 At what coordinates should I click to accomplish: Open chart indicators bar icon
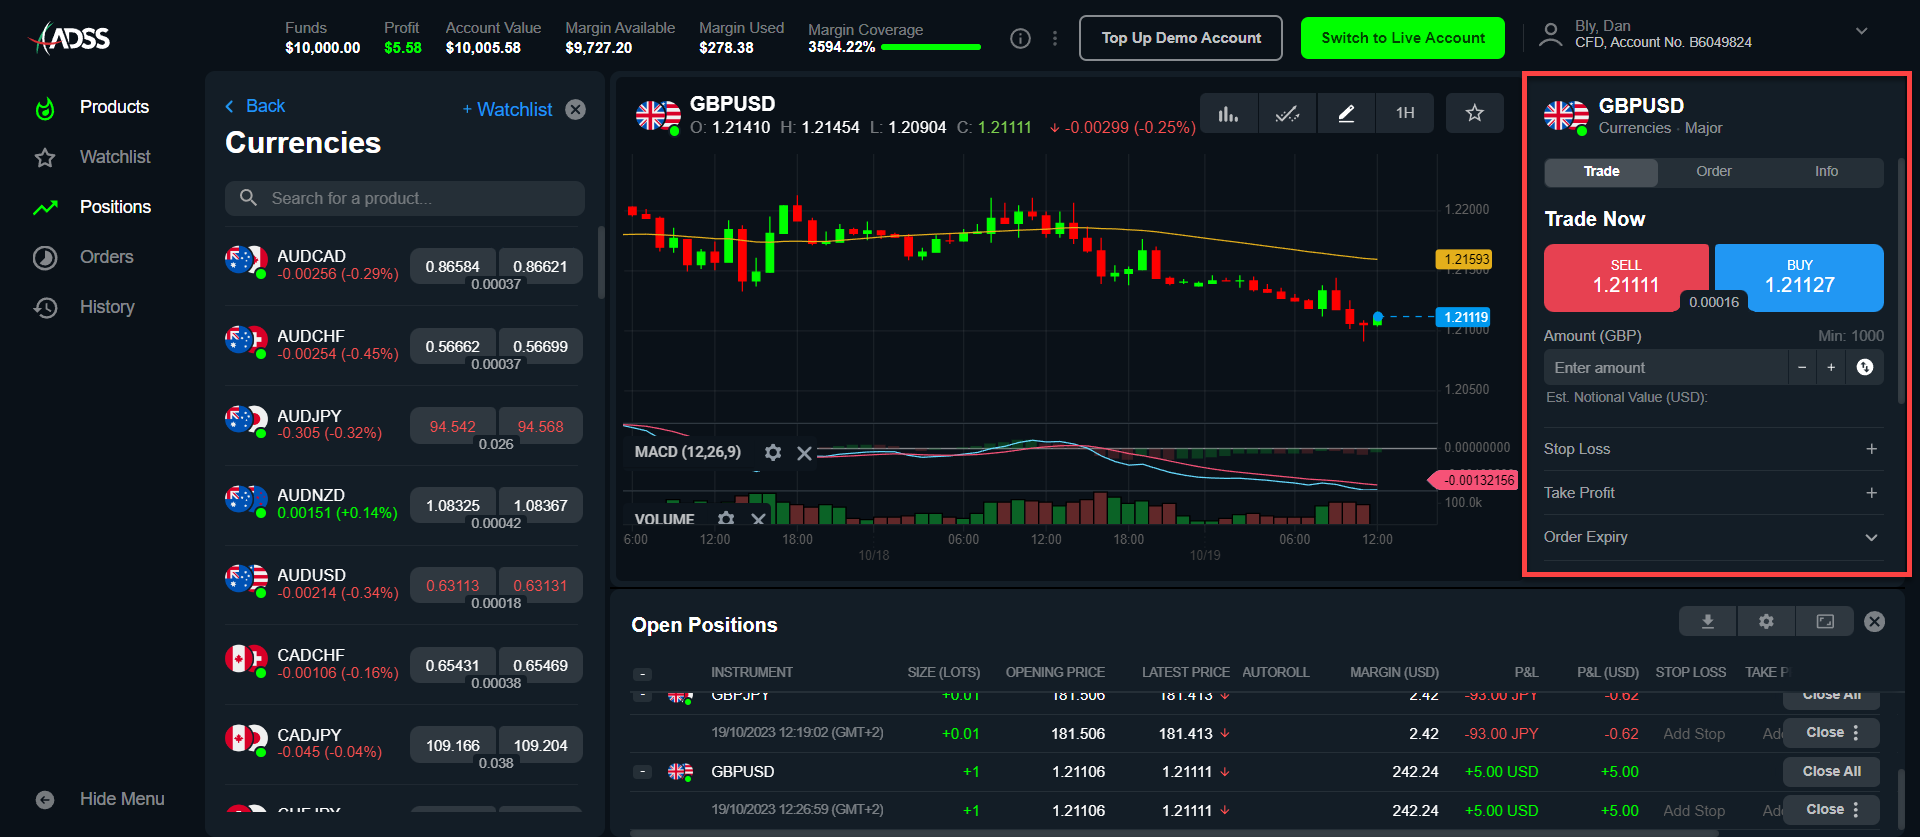(1228, 114)
